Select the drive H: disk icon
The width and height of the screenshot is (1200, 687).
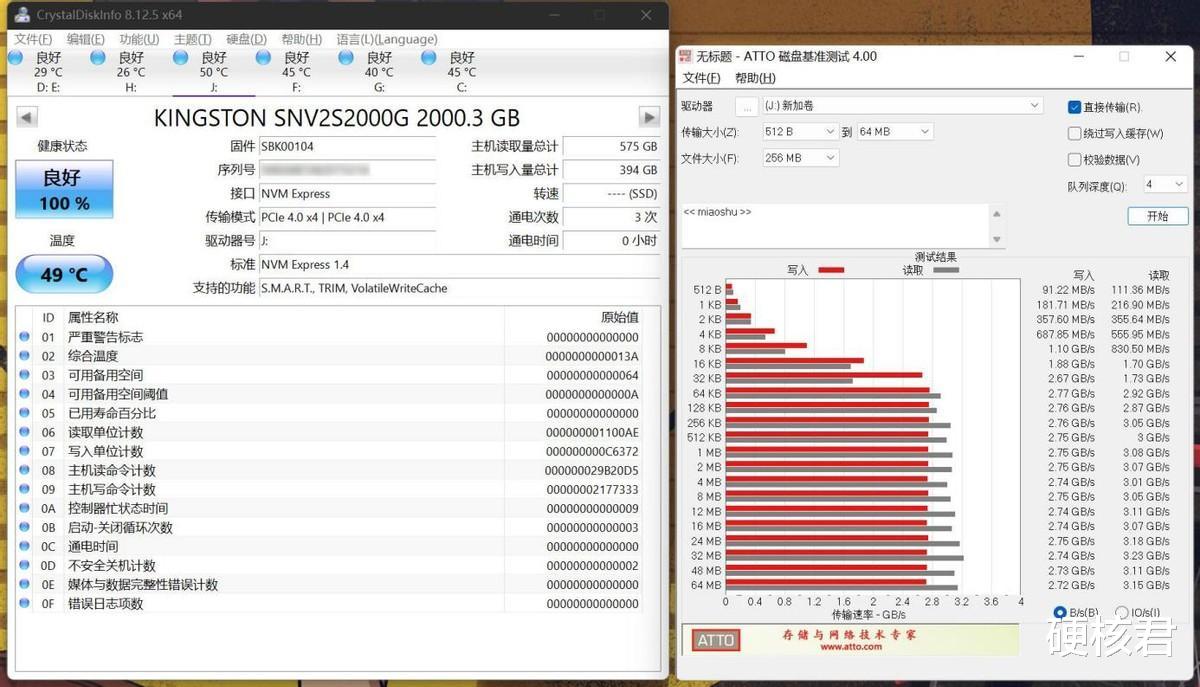[x=98, y=59]
